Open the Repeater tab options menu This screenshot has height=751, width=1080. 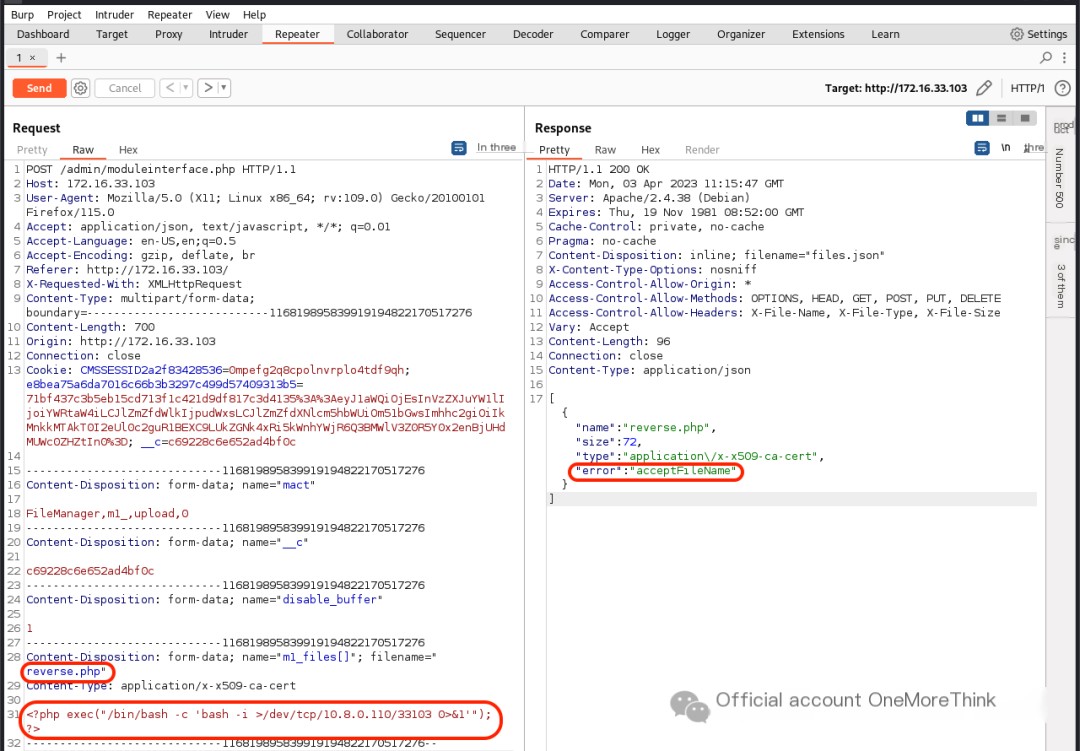coord(1064,58)
